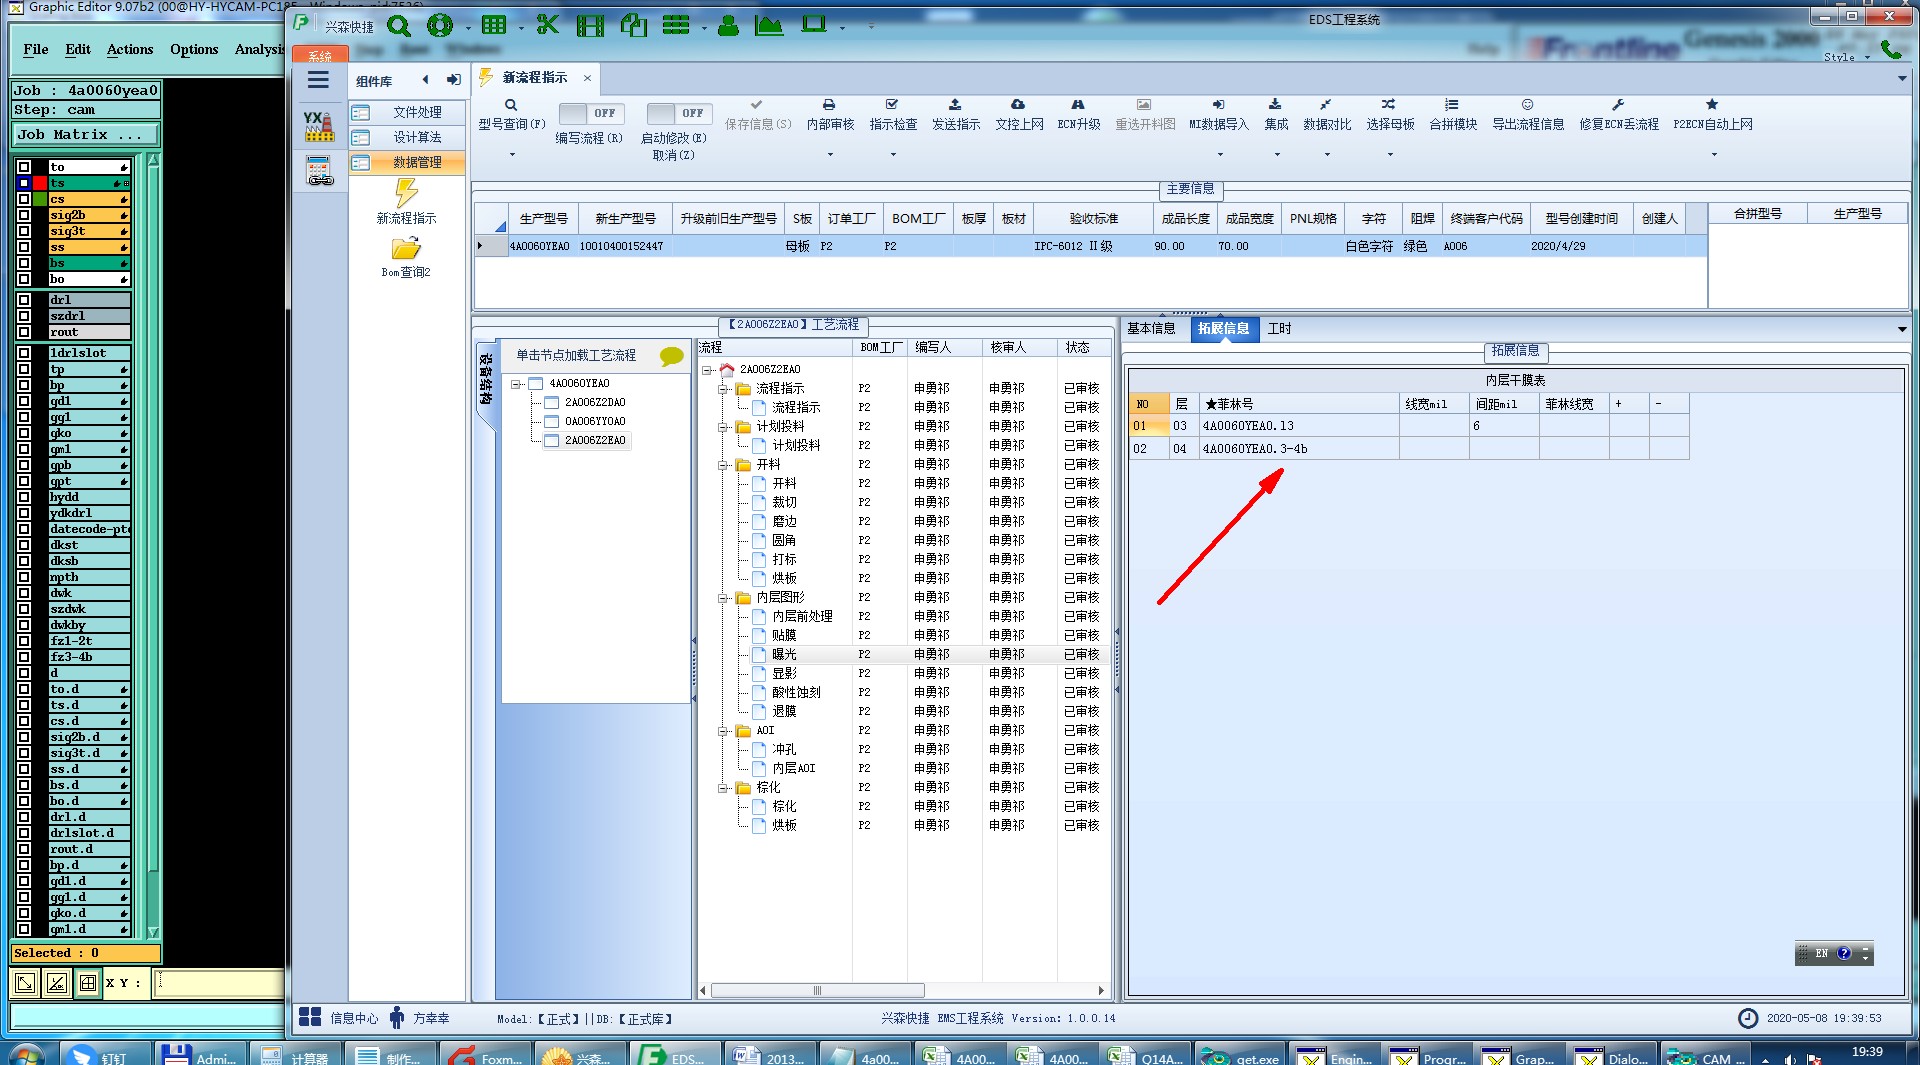Viewport: 1920px width, 1065px height.
Task: Click ECN升级 toolbar item
Action: click(1078, 115)
